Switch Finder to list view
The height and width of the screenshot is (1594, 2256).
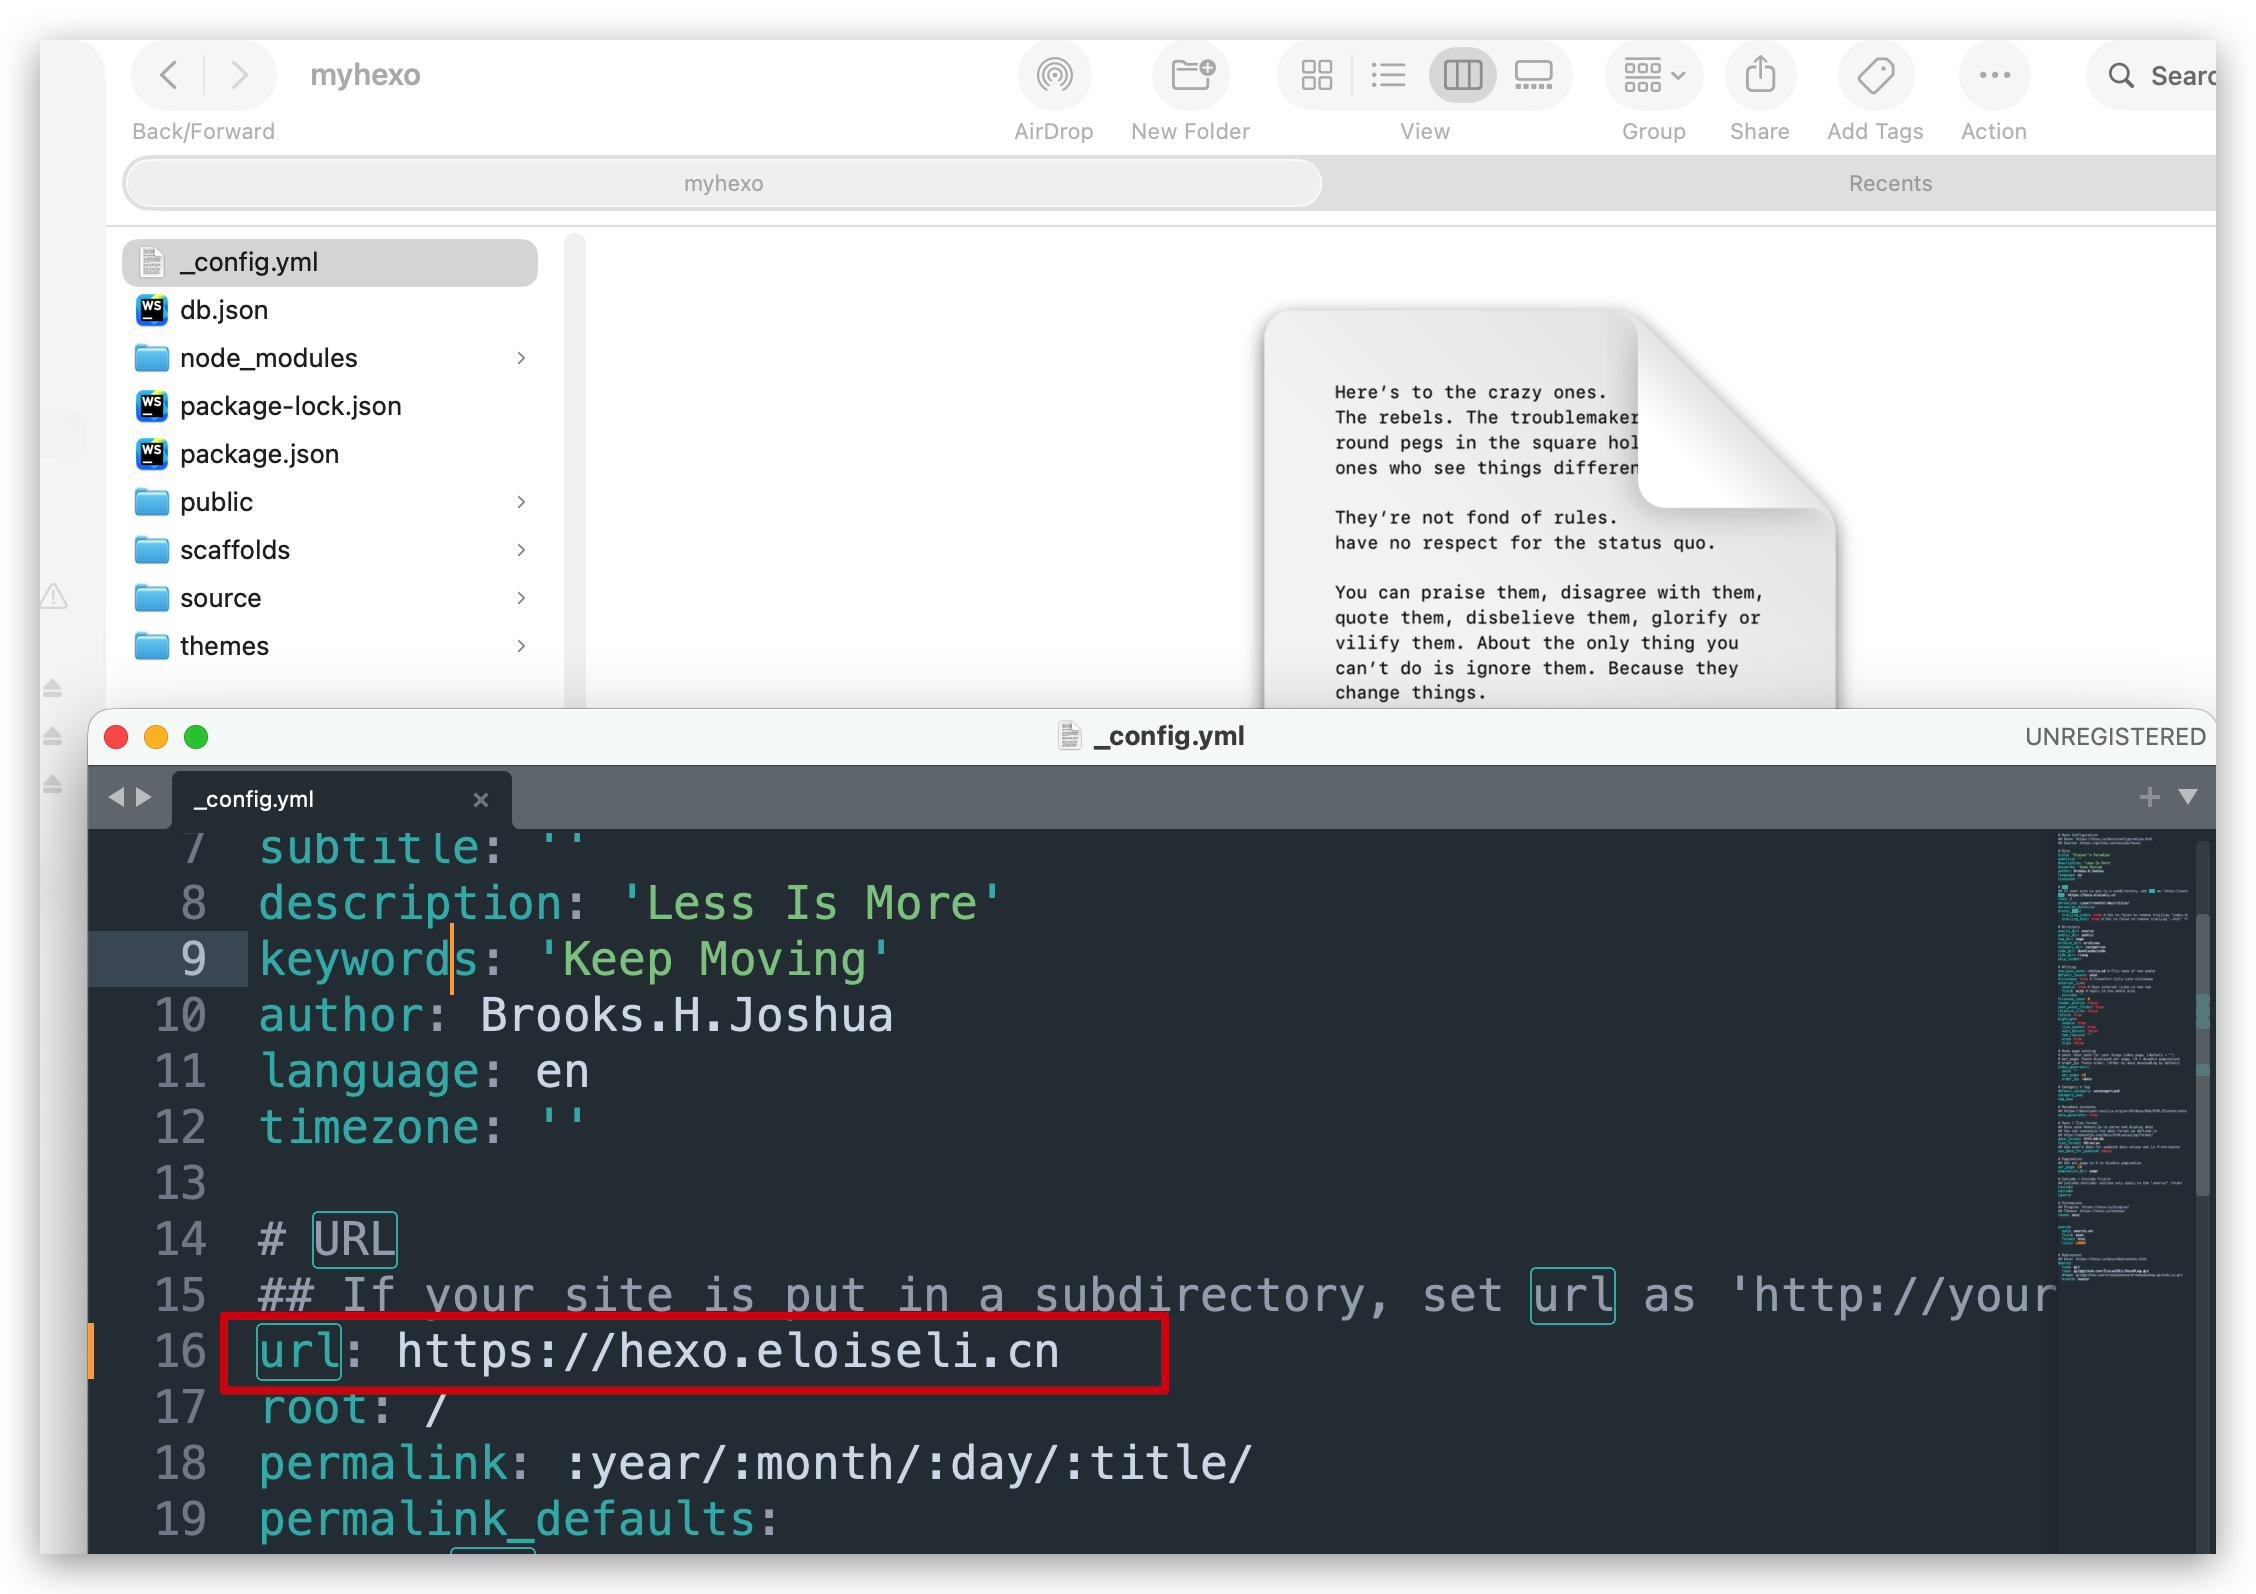pos(1388,75)
